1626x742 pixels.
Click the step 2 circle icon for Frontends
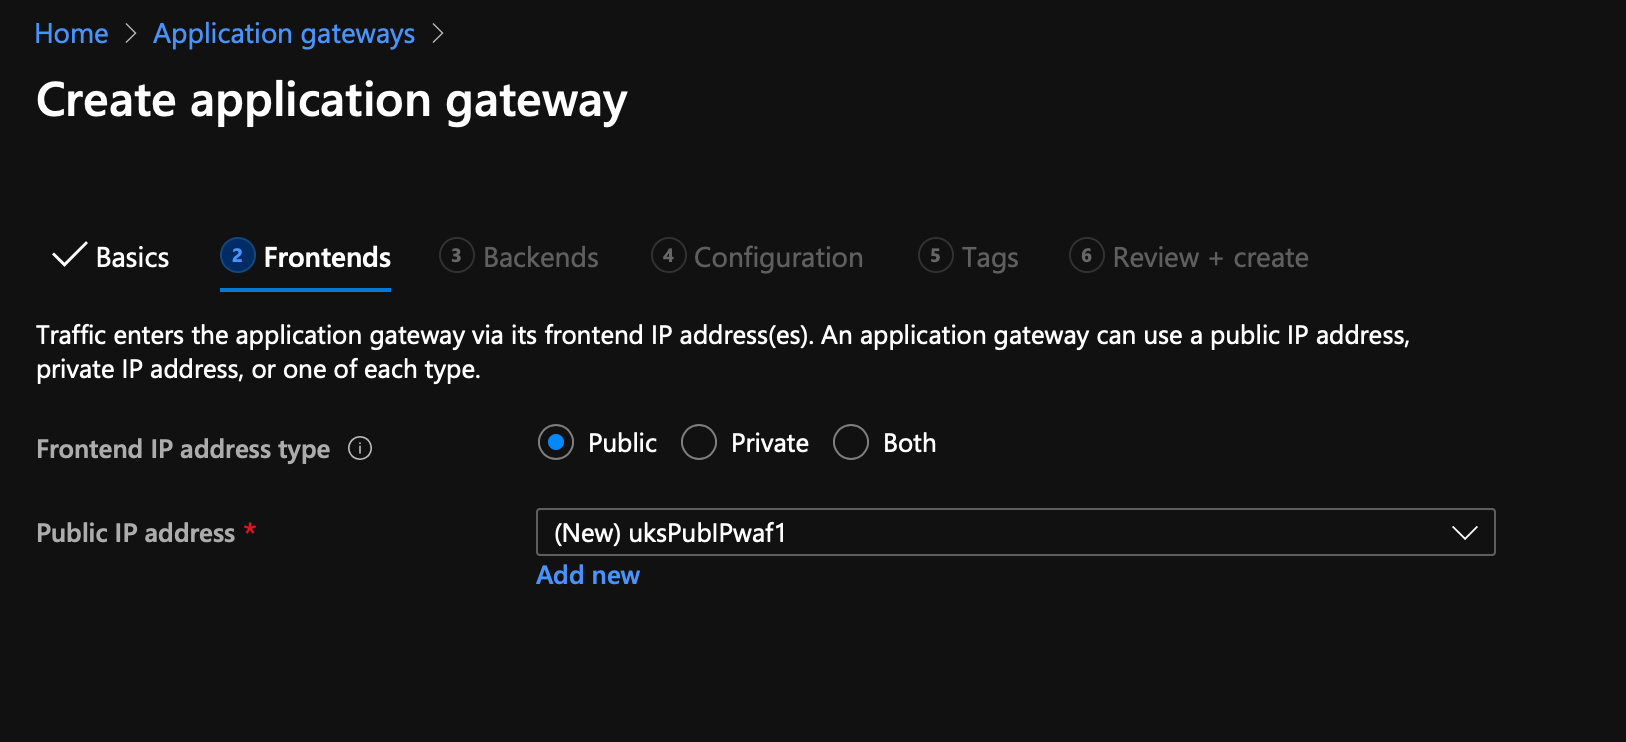(x=237, y=255)
